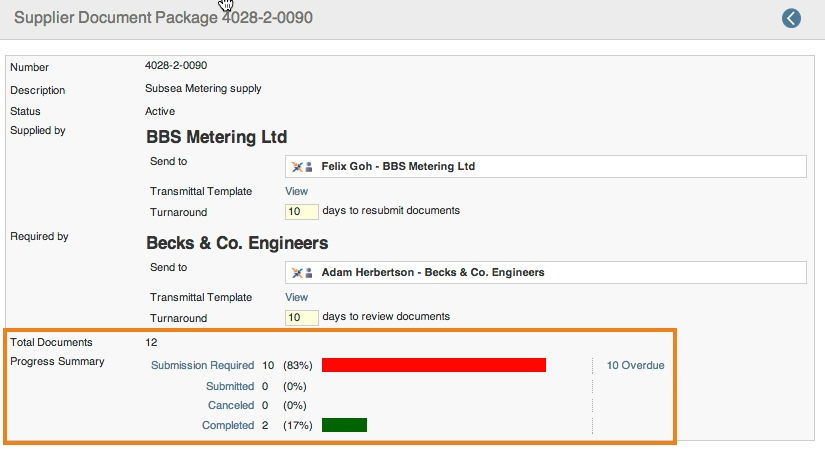Click the red Submission Required progress bar
This screenshot has height=449, width=825.
[x=434, y=365]
